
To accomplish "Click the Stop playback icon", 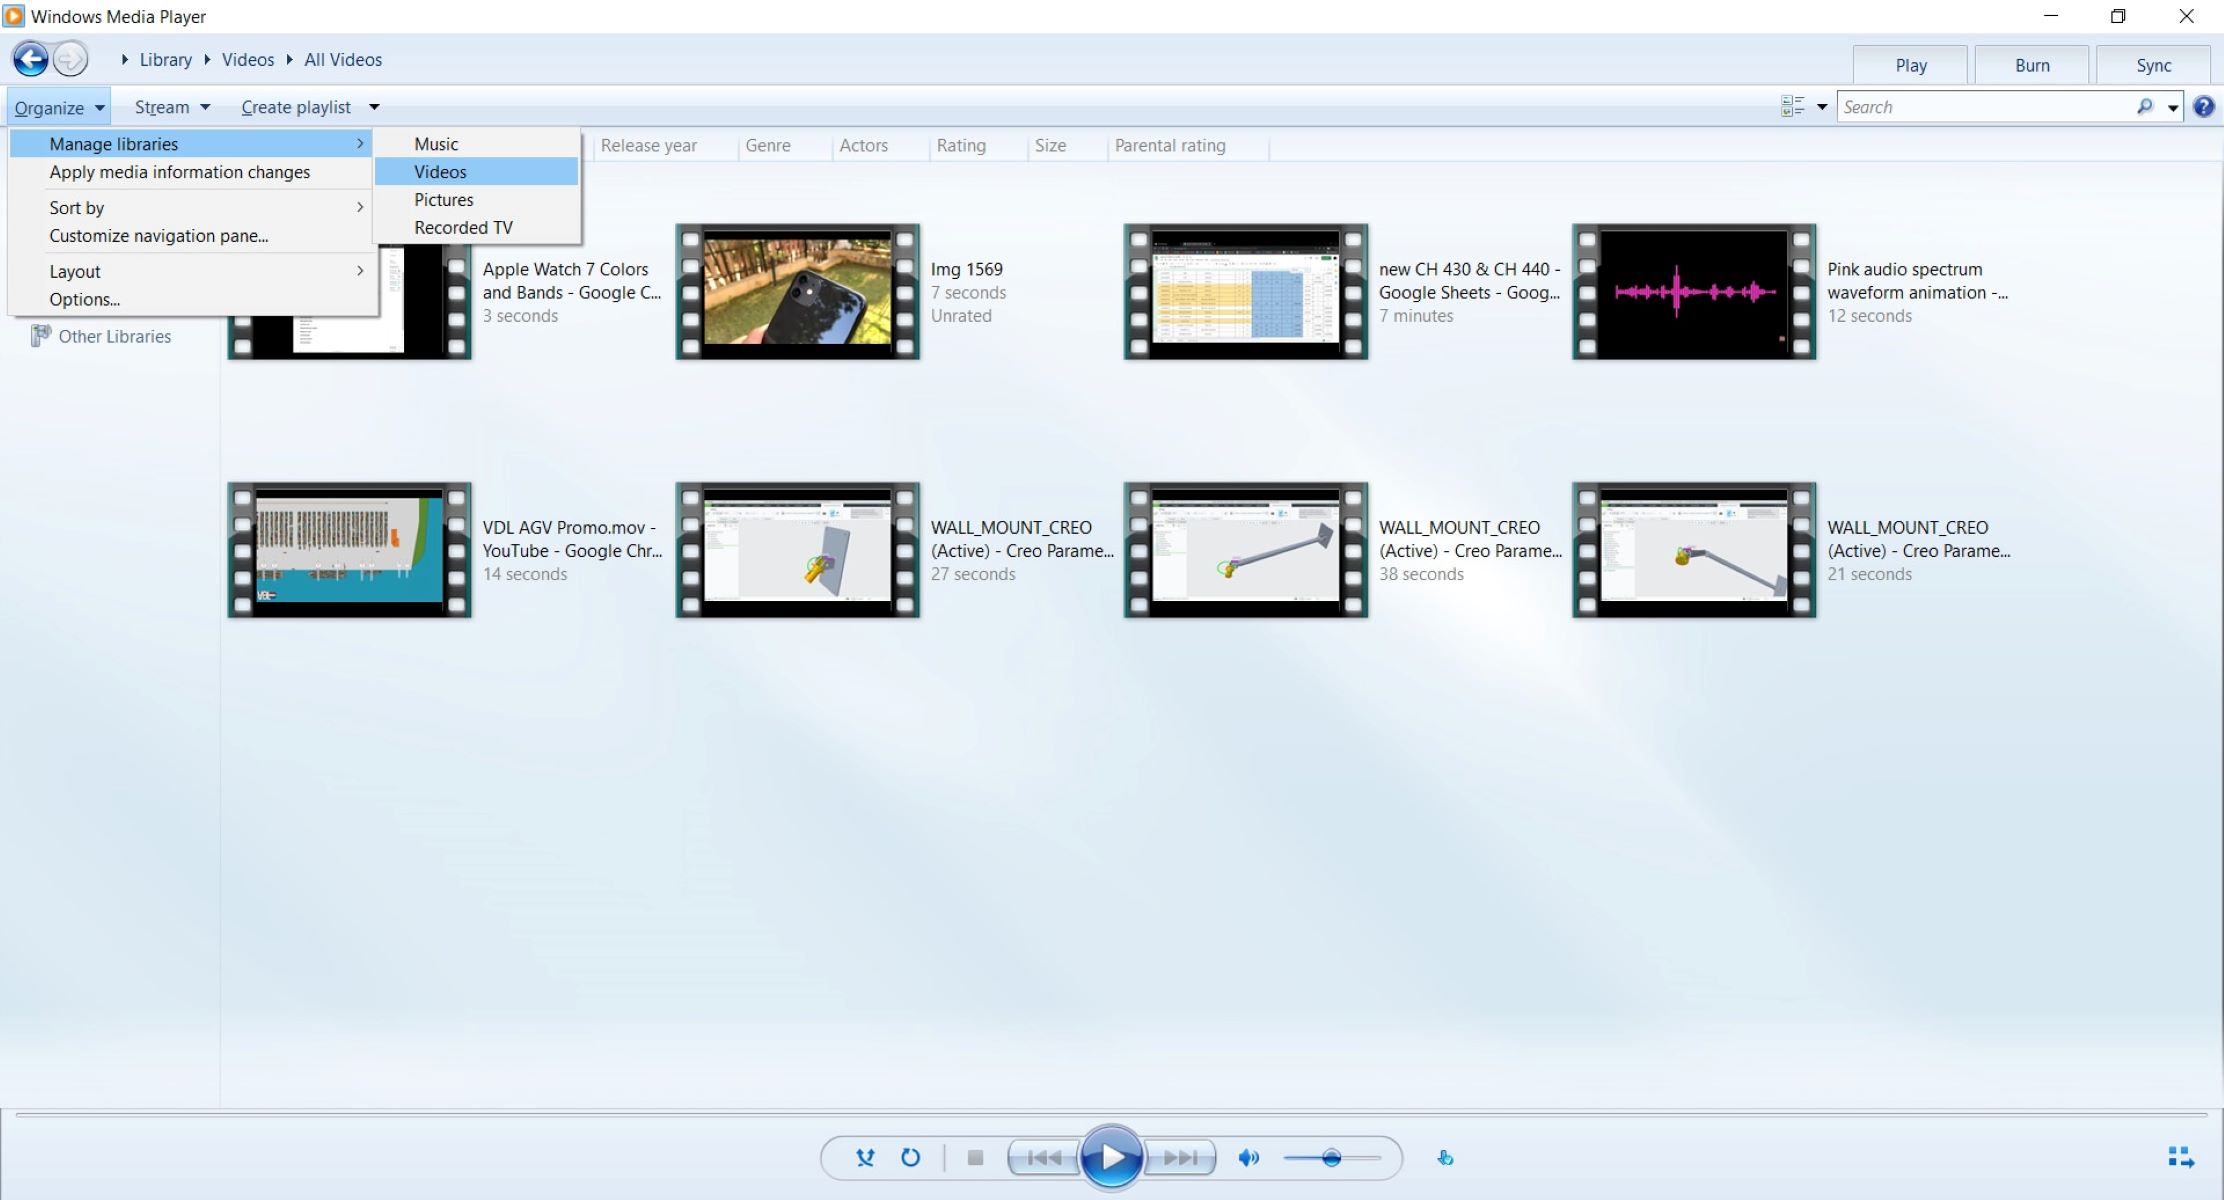I will pos(975,1157).
